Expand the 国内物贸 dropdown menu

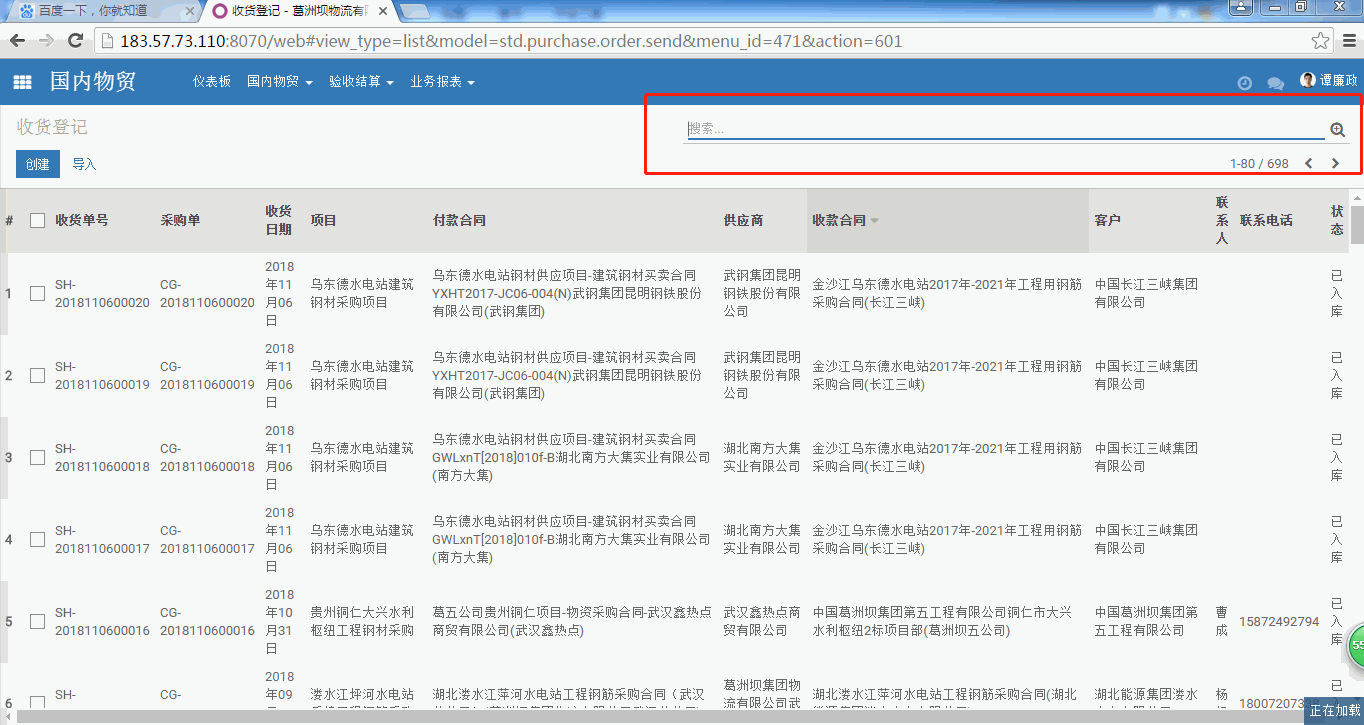pyautogui.click(x=279, y=82)
